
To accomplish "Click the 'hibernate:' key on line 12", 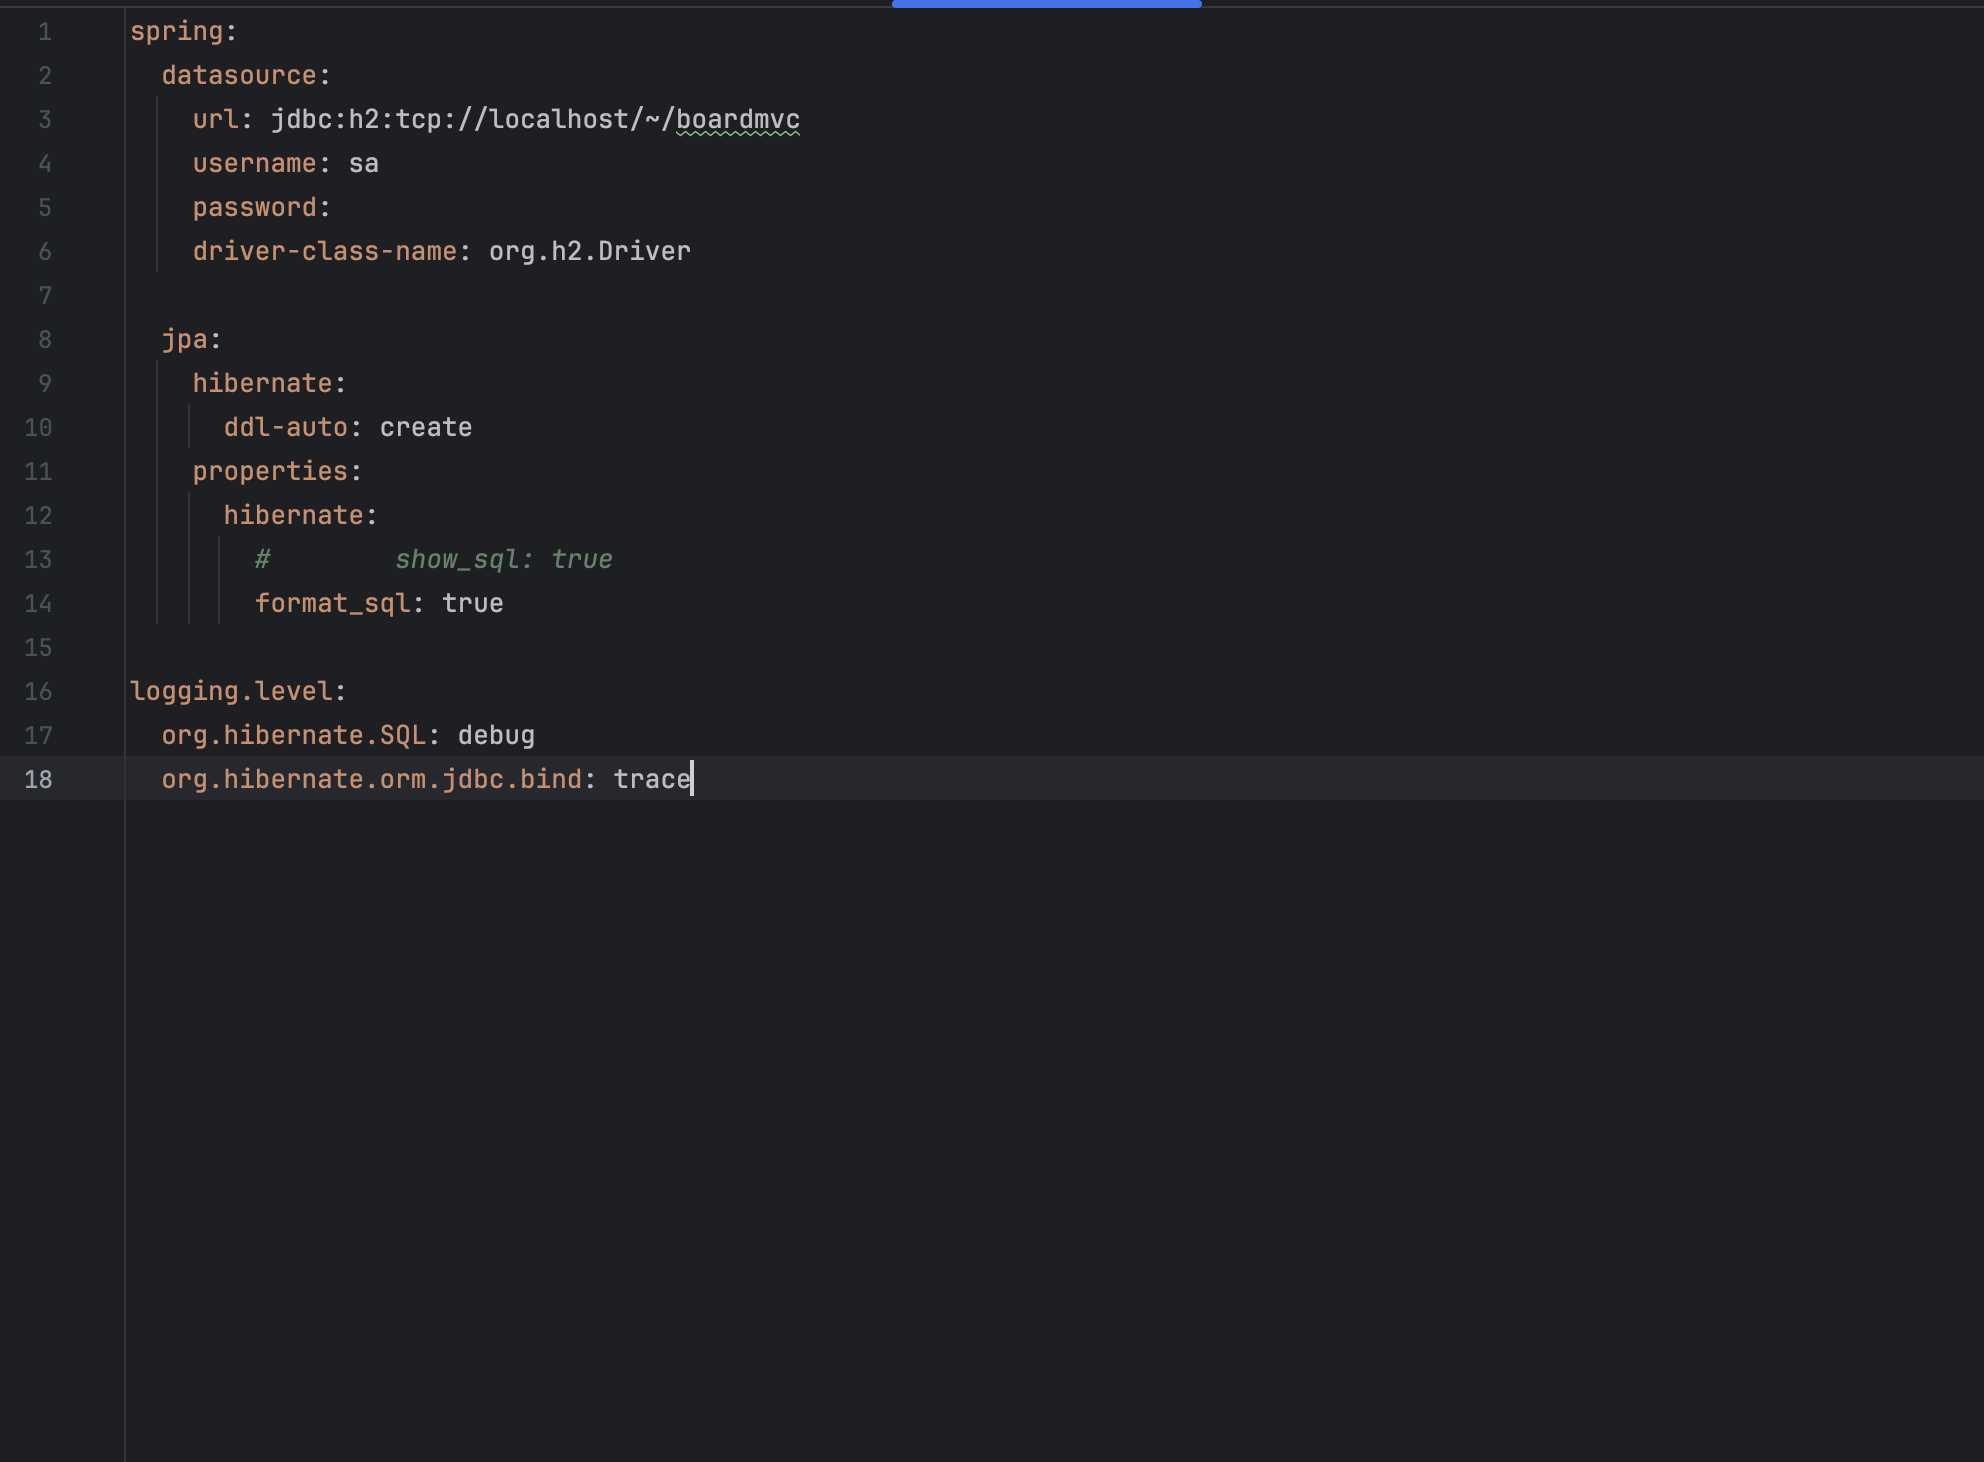I will click(x=300, y=516).
